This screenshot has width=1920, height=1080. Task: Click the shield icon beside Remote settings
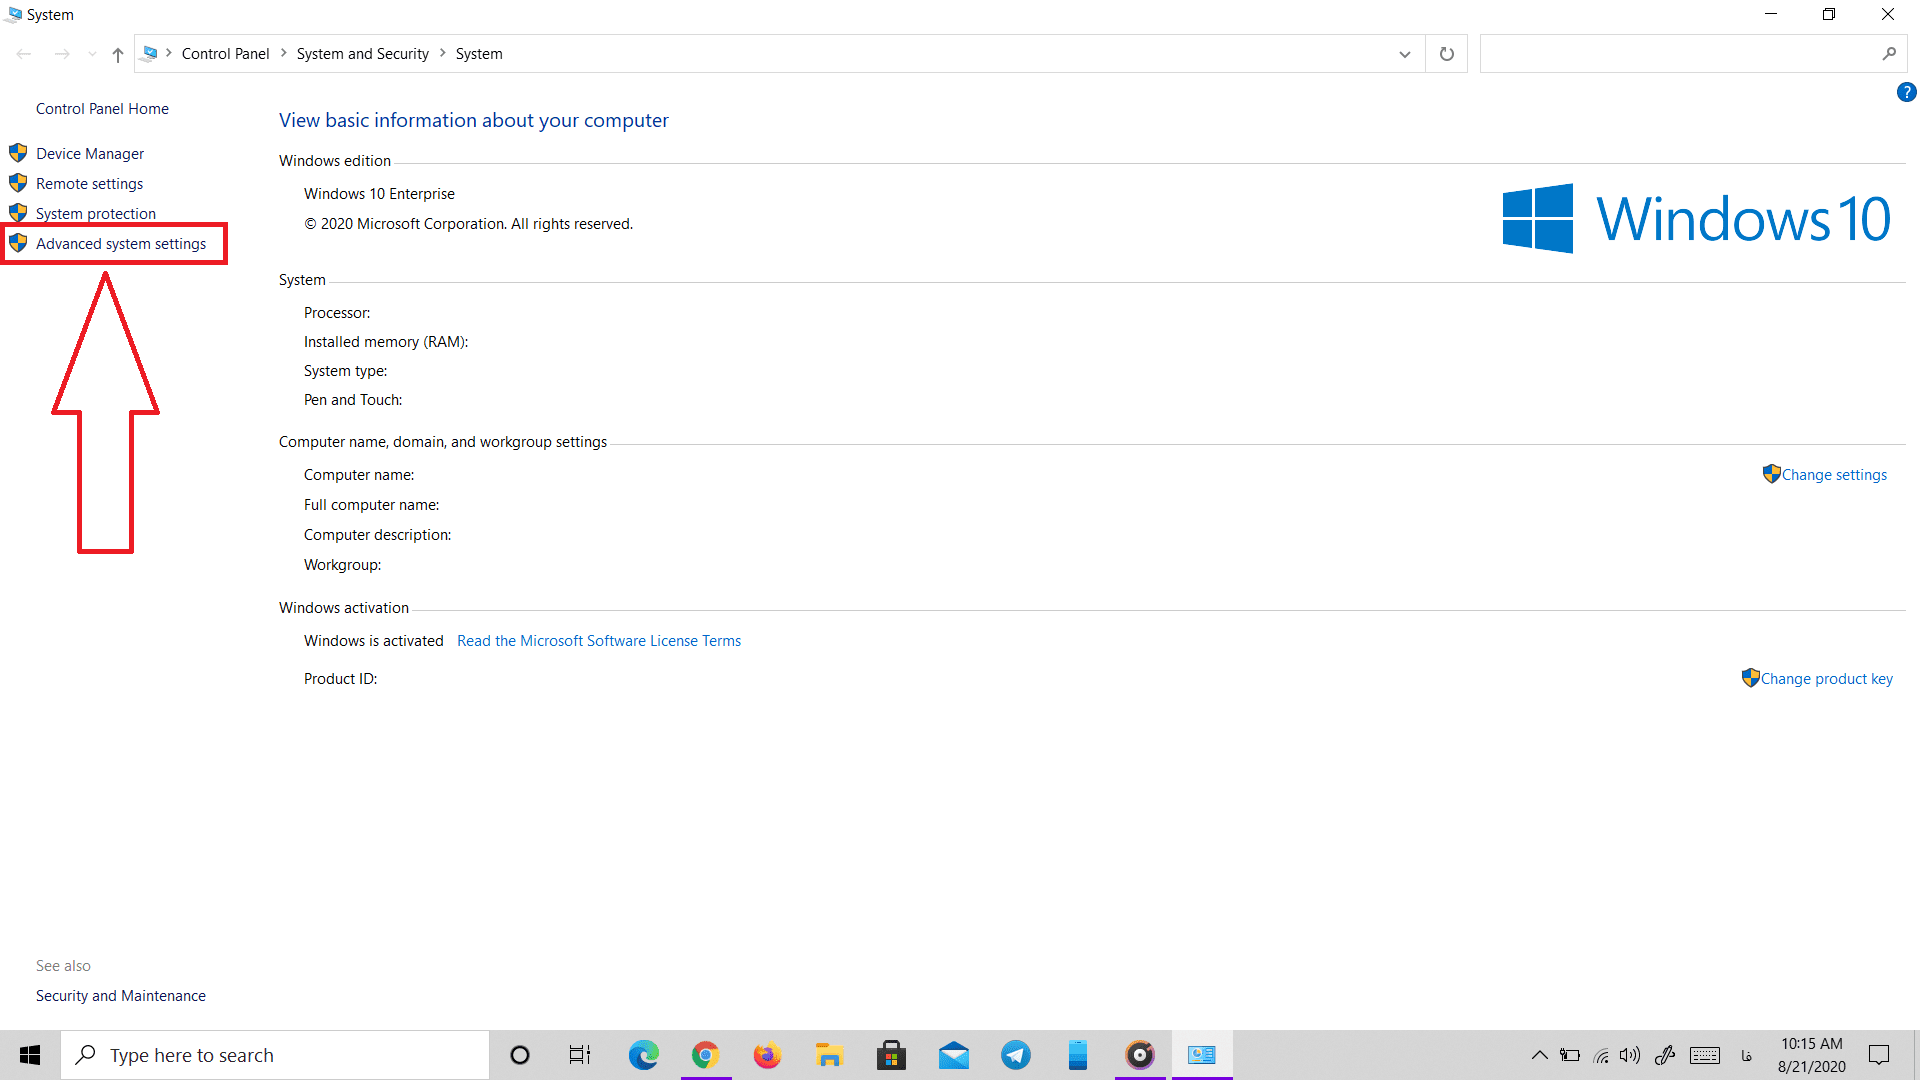coord(18,183)
